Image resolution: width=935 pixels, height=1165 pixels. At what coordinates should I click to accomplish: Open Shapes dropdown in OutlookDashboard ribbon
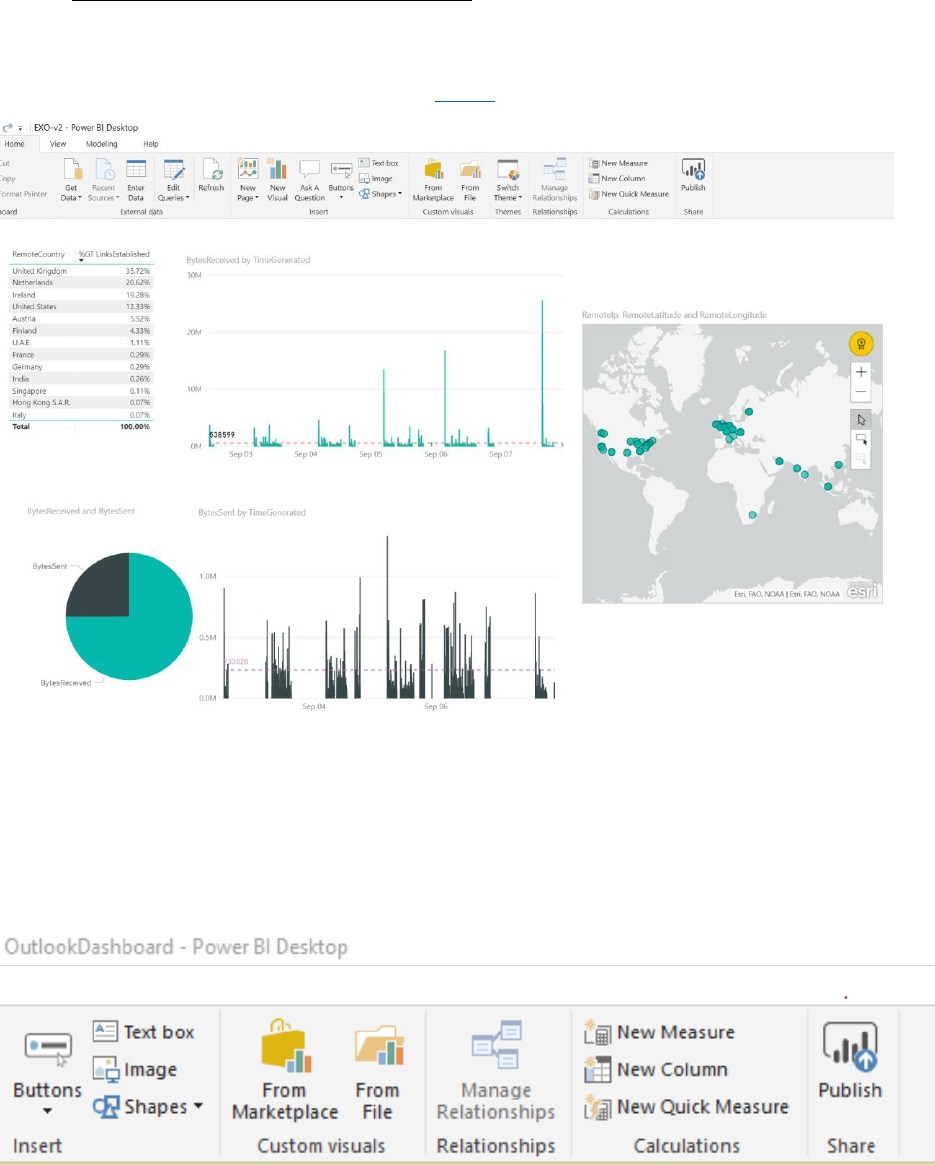click(x=149, y=1106)
